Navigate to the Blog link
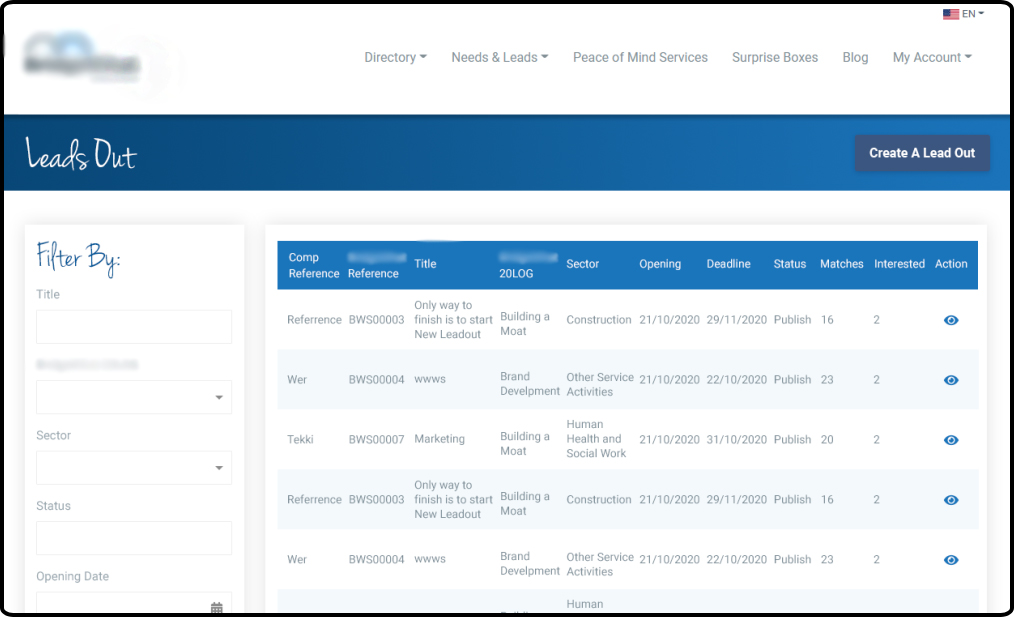This screenshot has width=1015, height=617. [855, 57]
